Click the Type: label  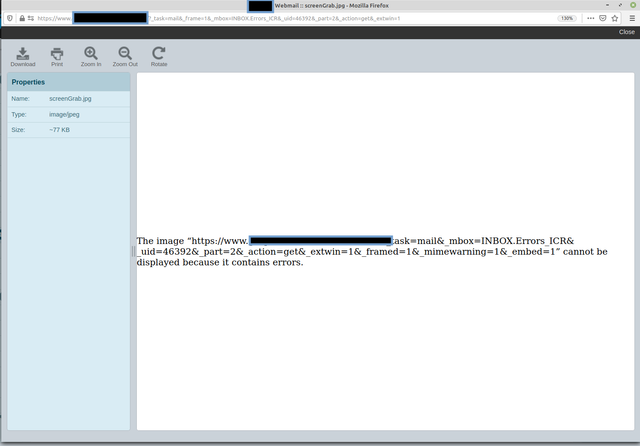[19, 114]
